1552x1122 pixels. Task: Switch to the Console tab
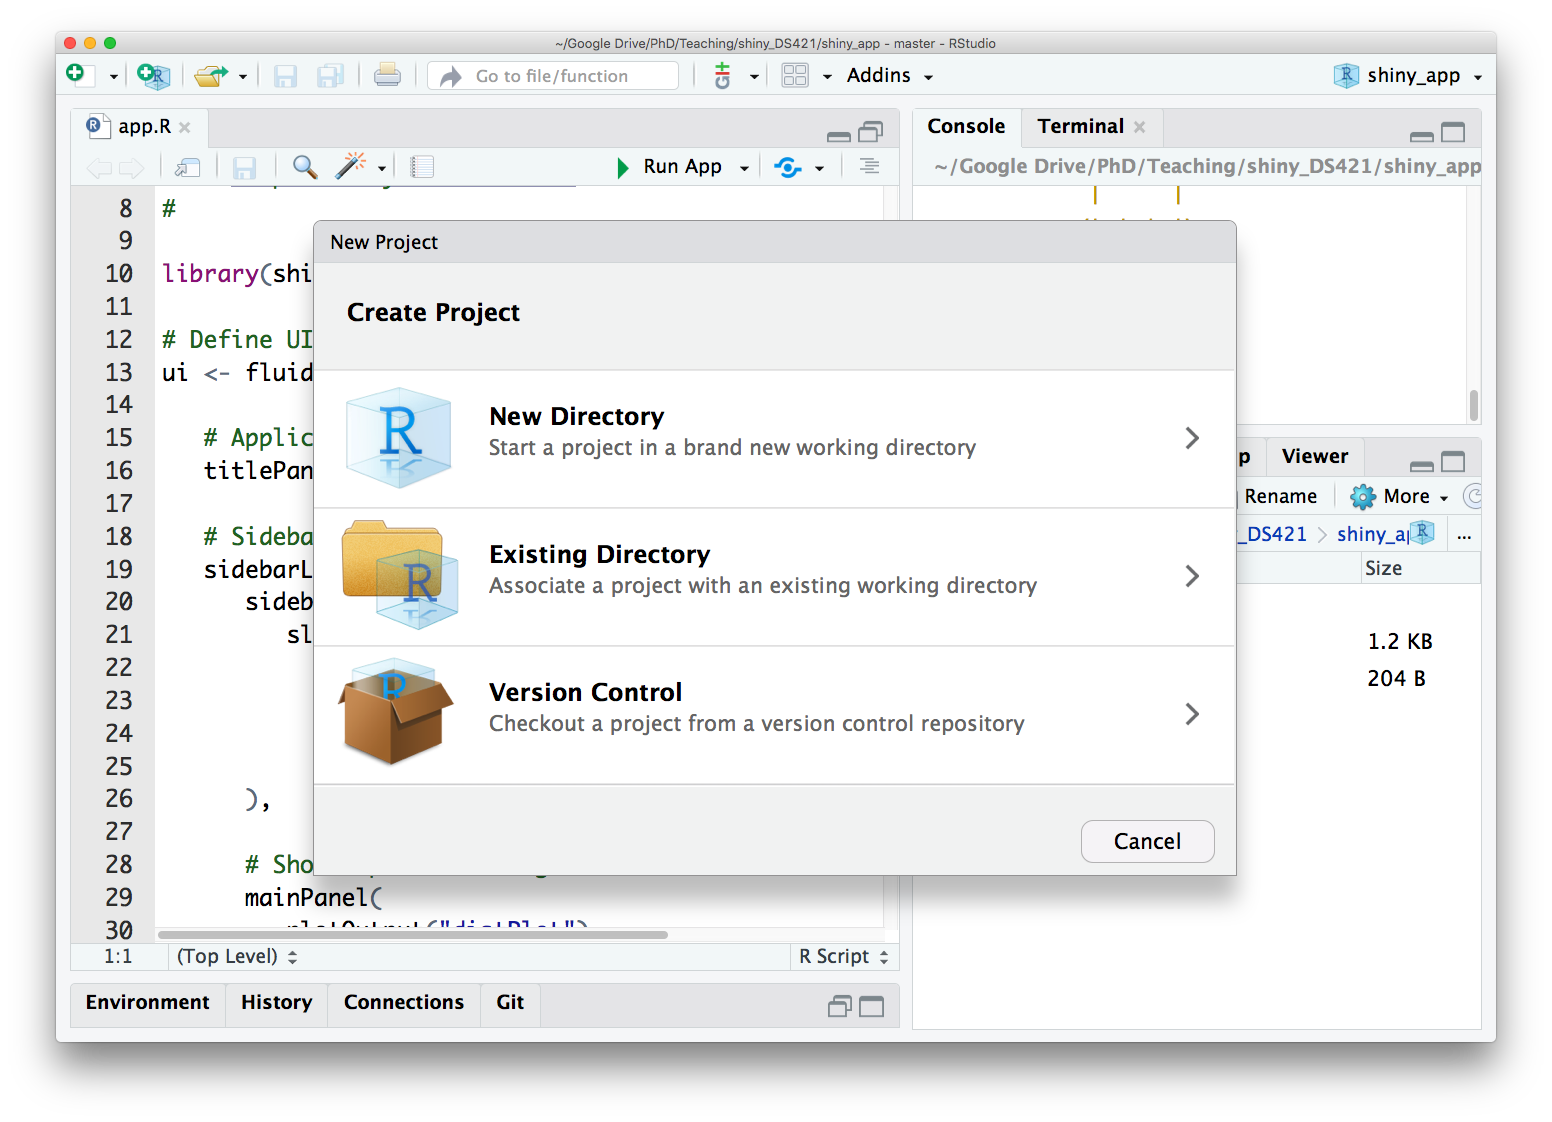click(x=966, y=126)
